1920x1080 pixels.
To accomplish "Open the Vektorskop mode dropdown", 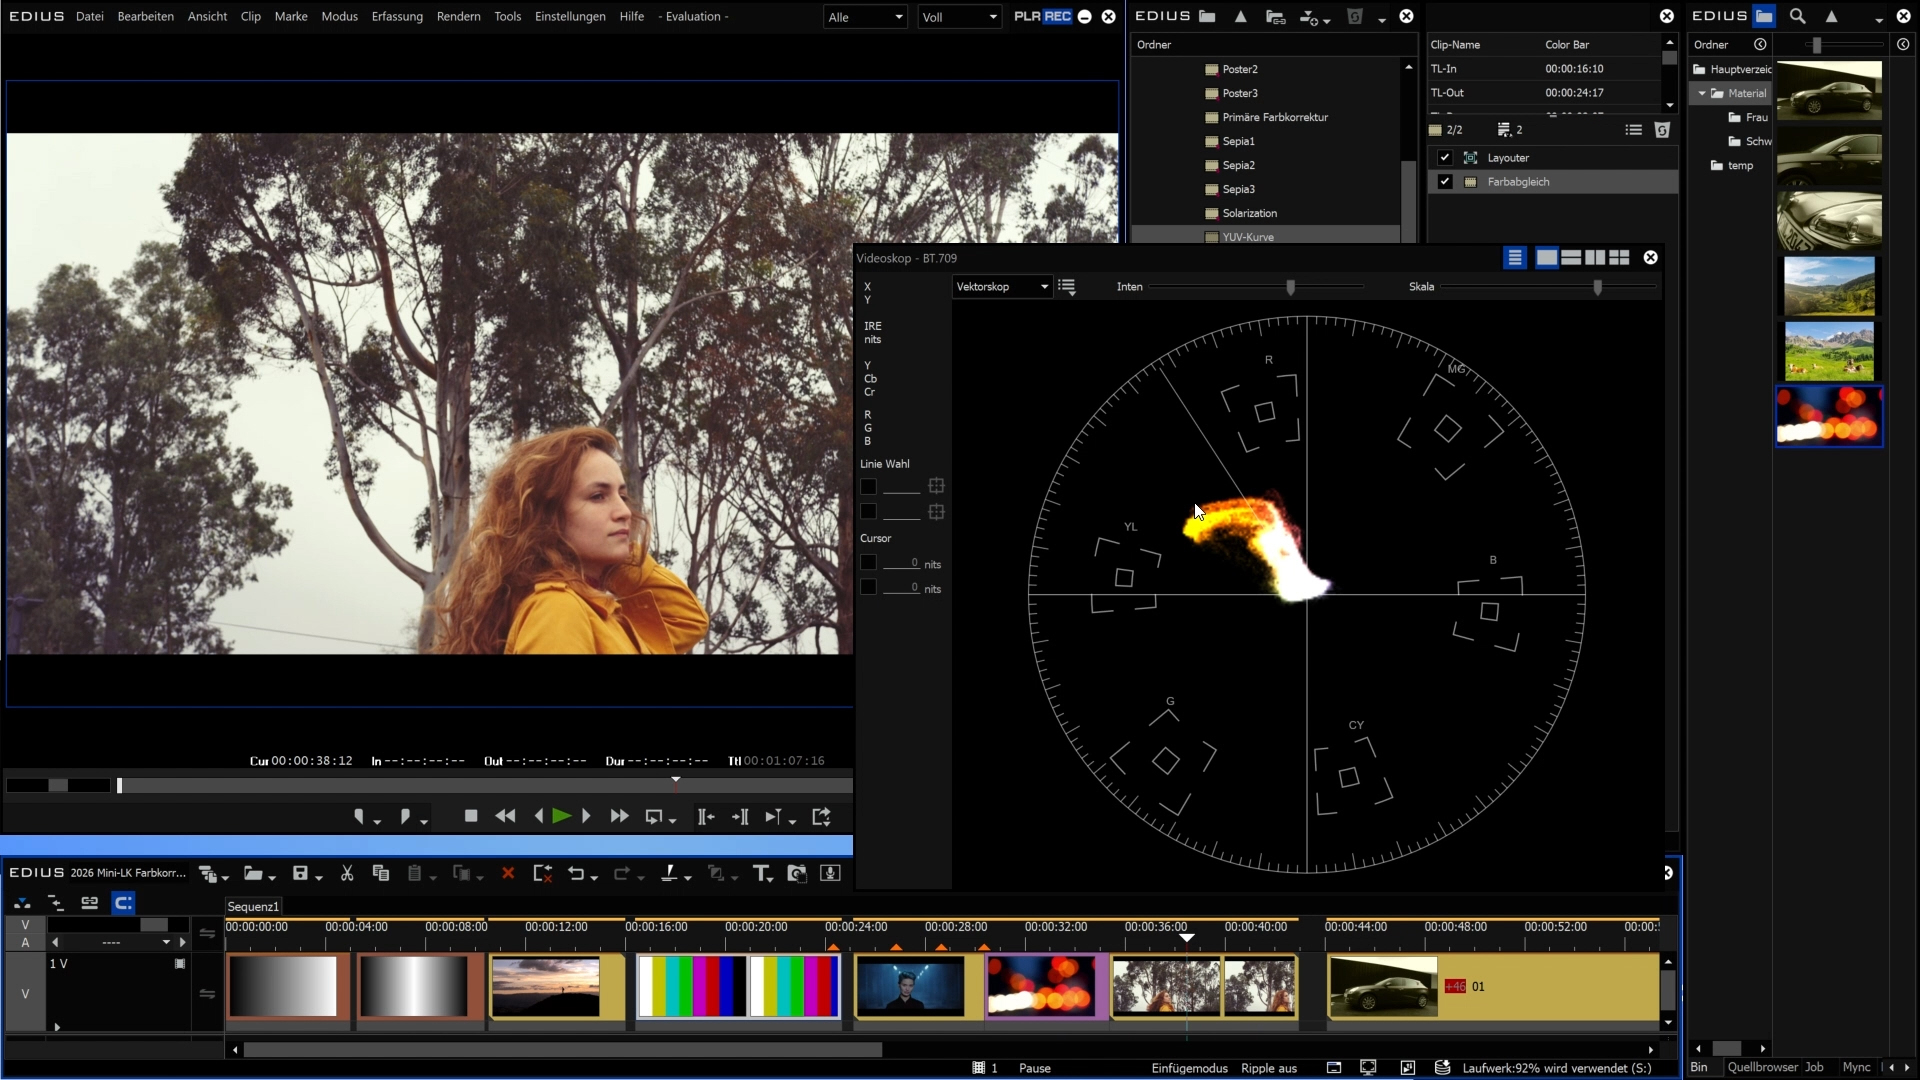I will point(1002,287).
